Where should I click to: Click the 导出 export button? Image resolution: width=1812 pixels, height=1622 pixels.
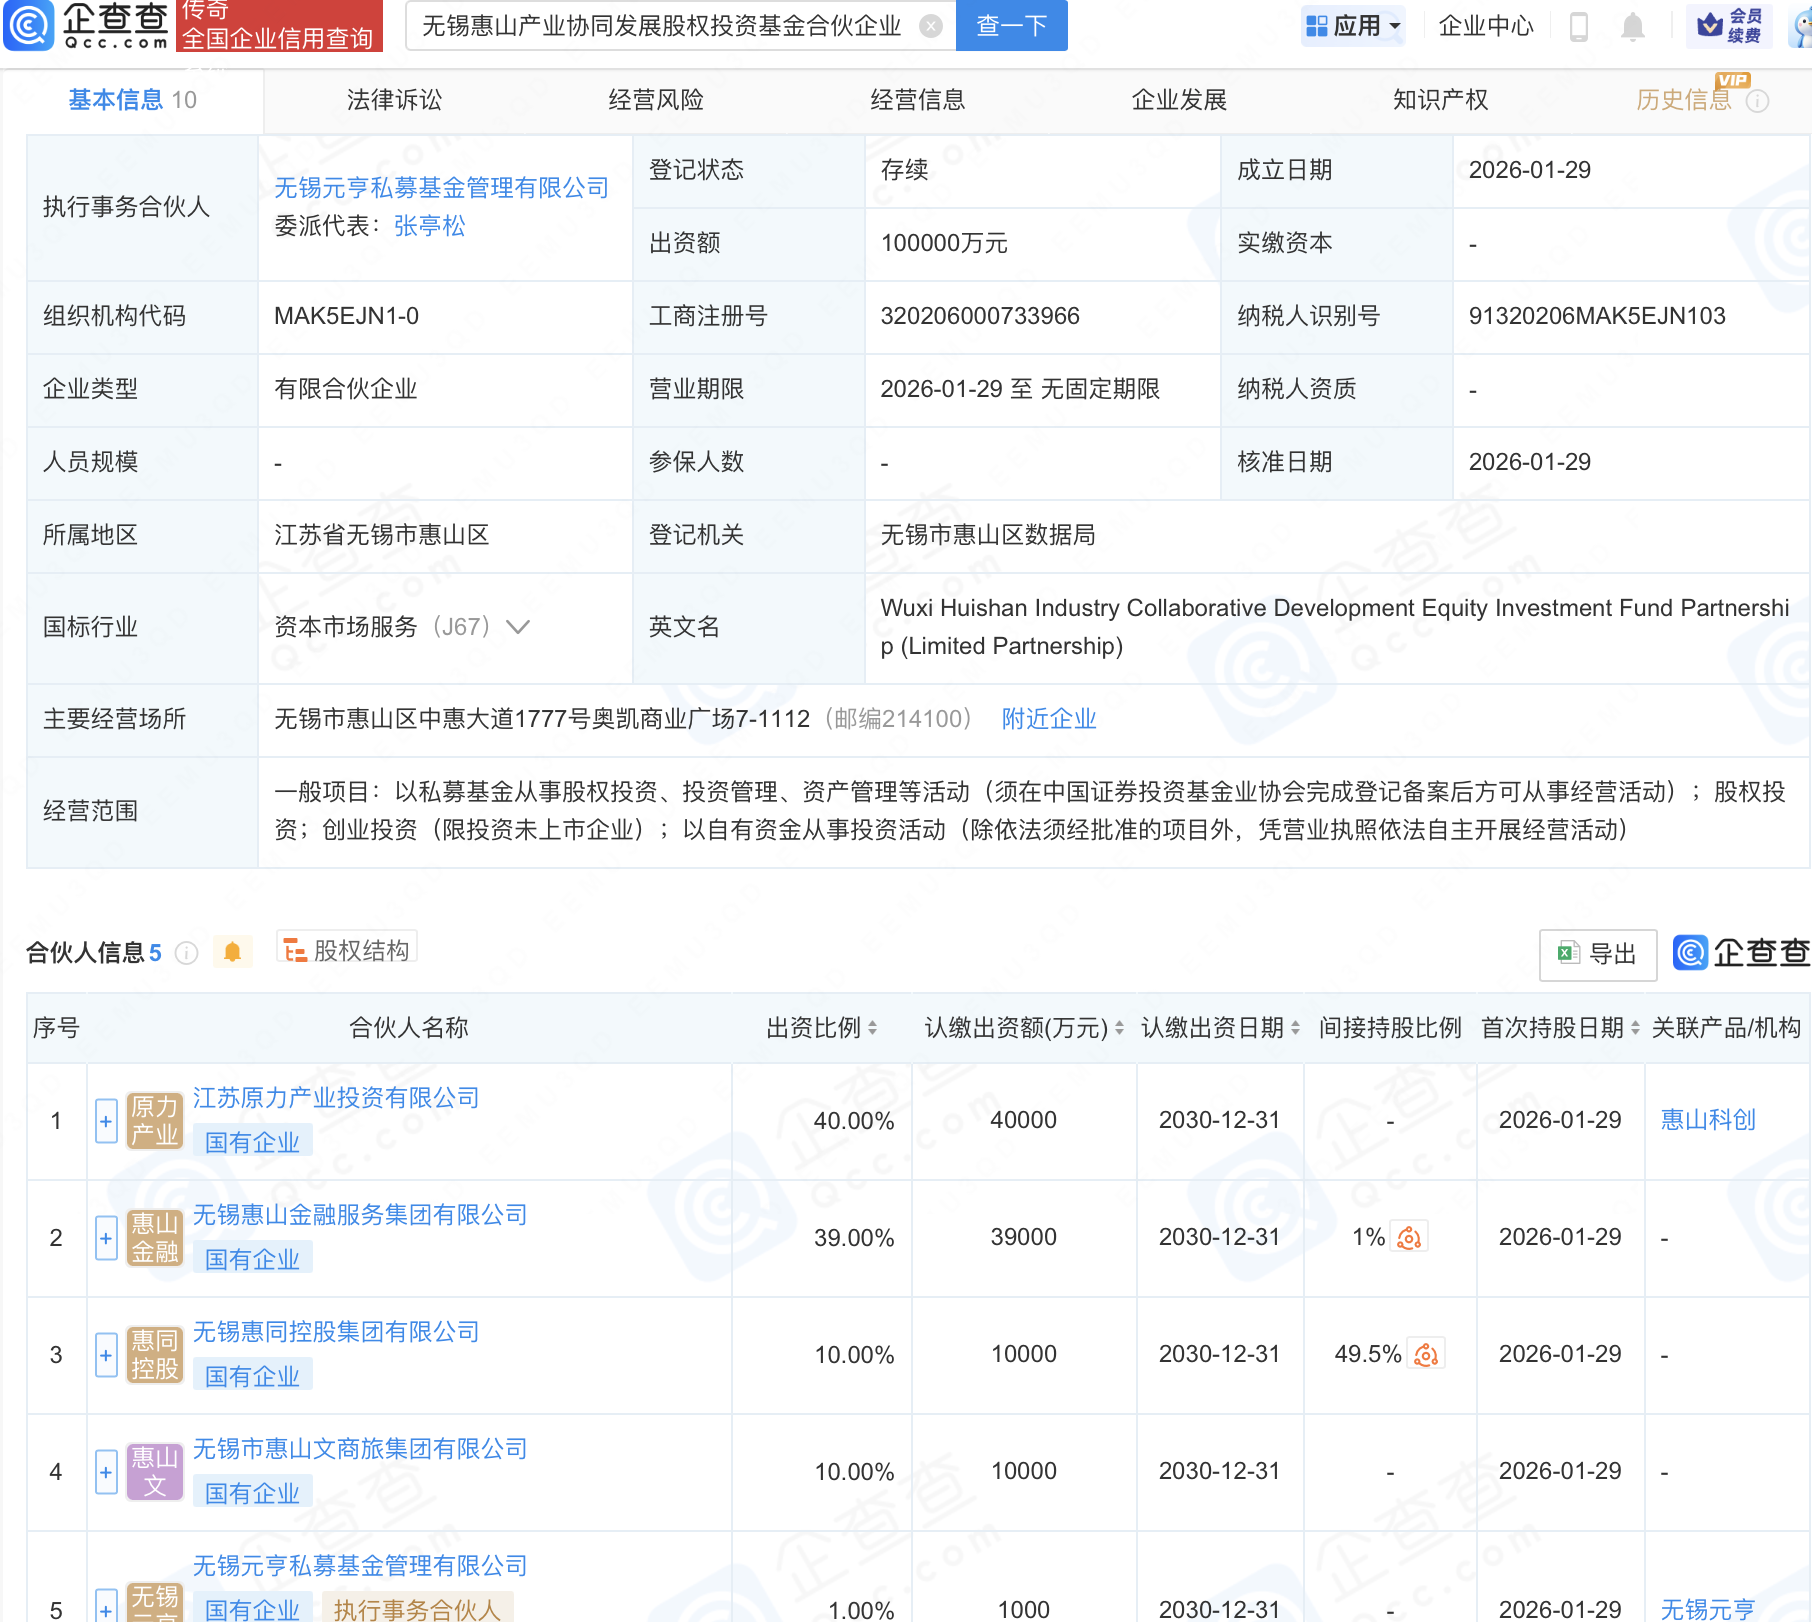(x=1597, y=954)
